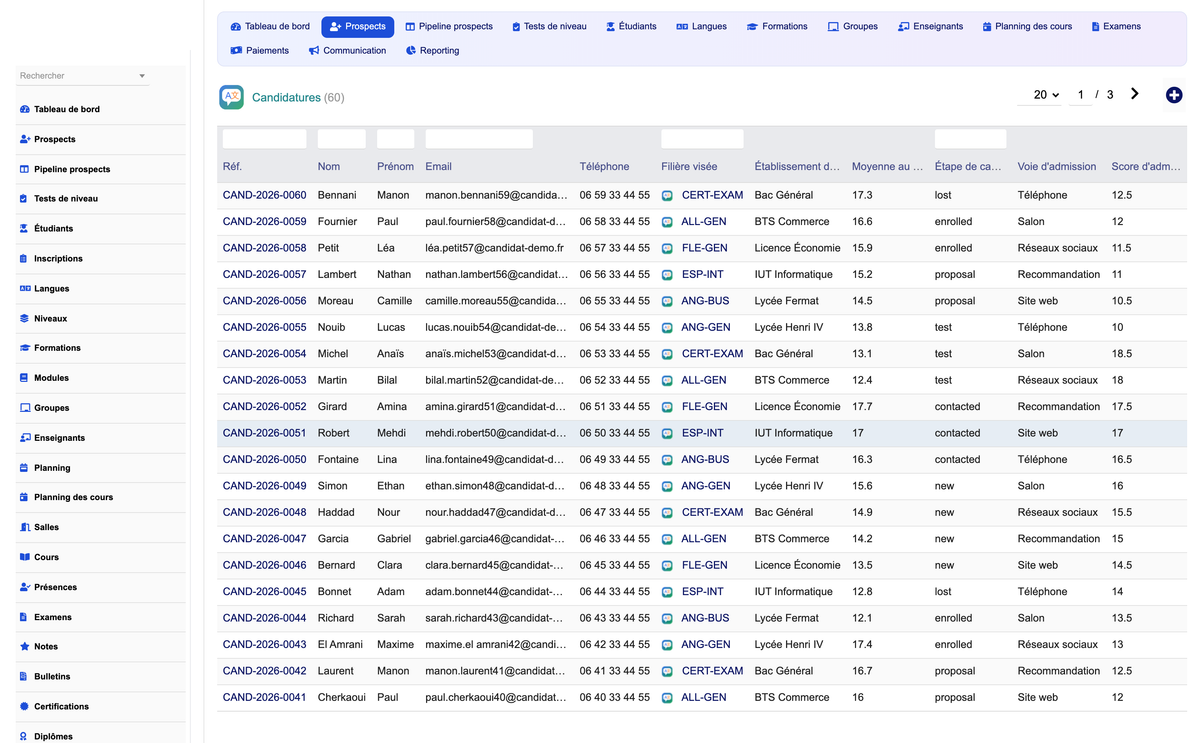The width and height of the screenshot is (1200, 743).
Task: Click phone 06 47 33 44 55
Action: (x=615, y=512)
